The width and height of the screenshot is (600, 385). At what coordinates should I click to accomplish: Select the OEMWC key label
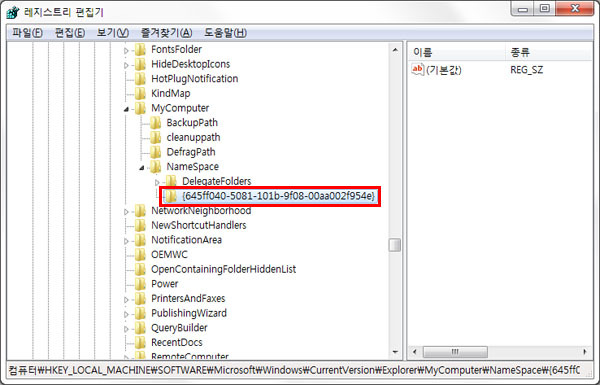click(x=170, y=254)
